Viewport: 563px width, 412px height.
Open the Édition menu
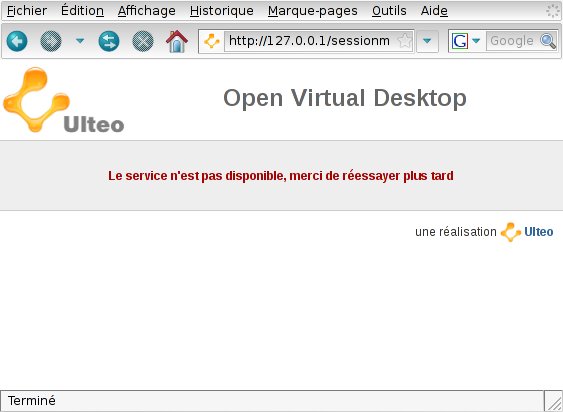82,11
